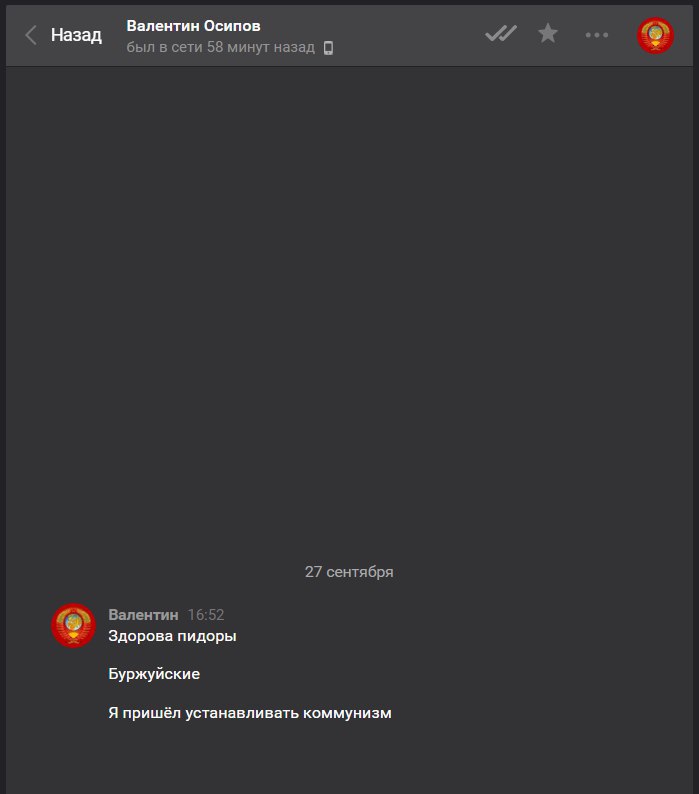
Task: Click the mobile phone device icon
Action: point(328,48)
